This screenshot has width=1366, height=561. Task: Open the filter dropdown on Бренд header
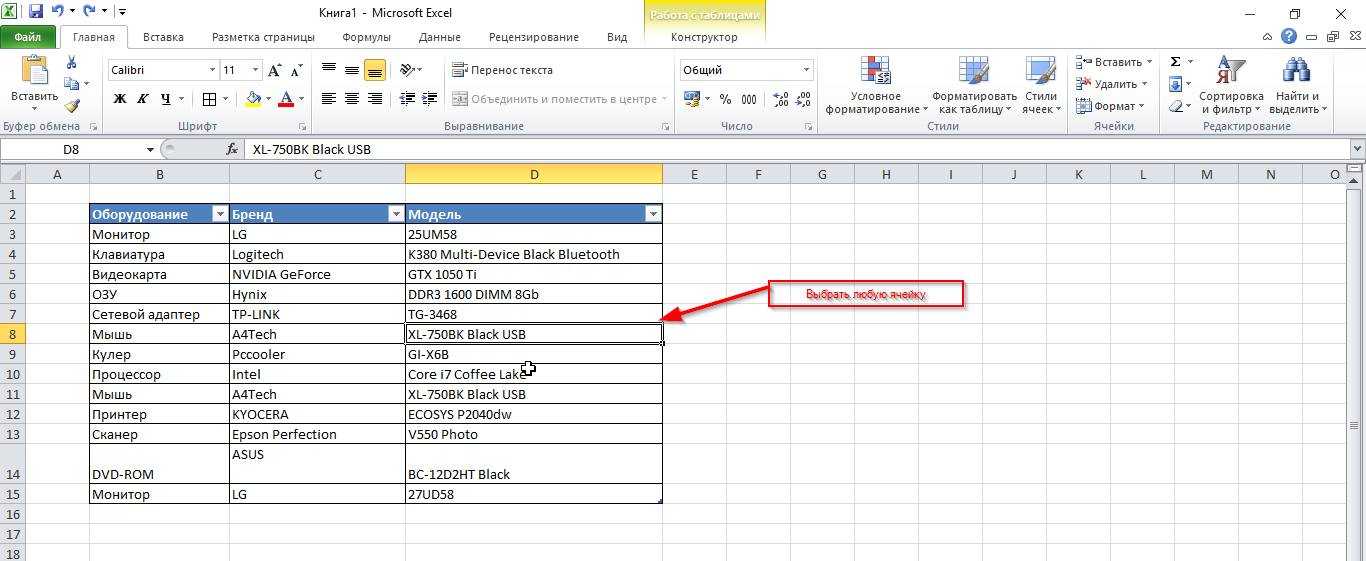click(396, 214)
